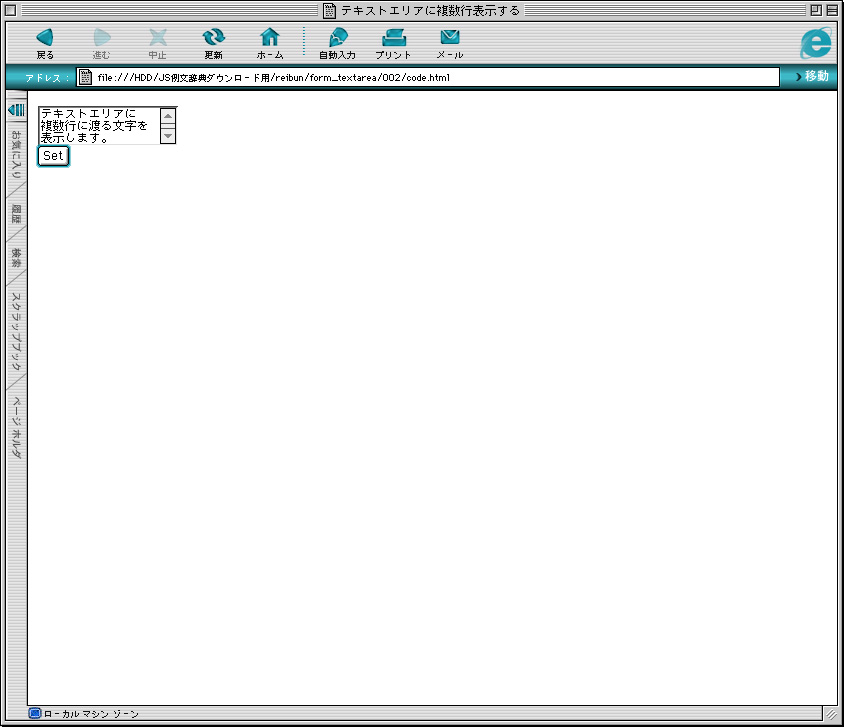This screenshot has height=727, width=844.
Task: Expand the スクラップブック (Scrapbook) side tab
Action: [x=16, y=330]
